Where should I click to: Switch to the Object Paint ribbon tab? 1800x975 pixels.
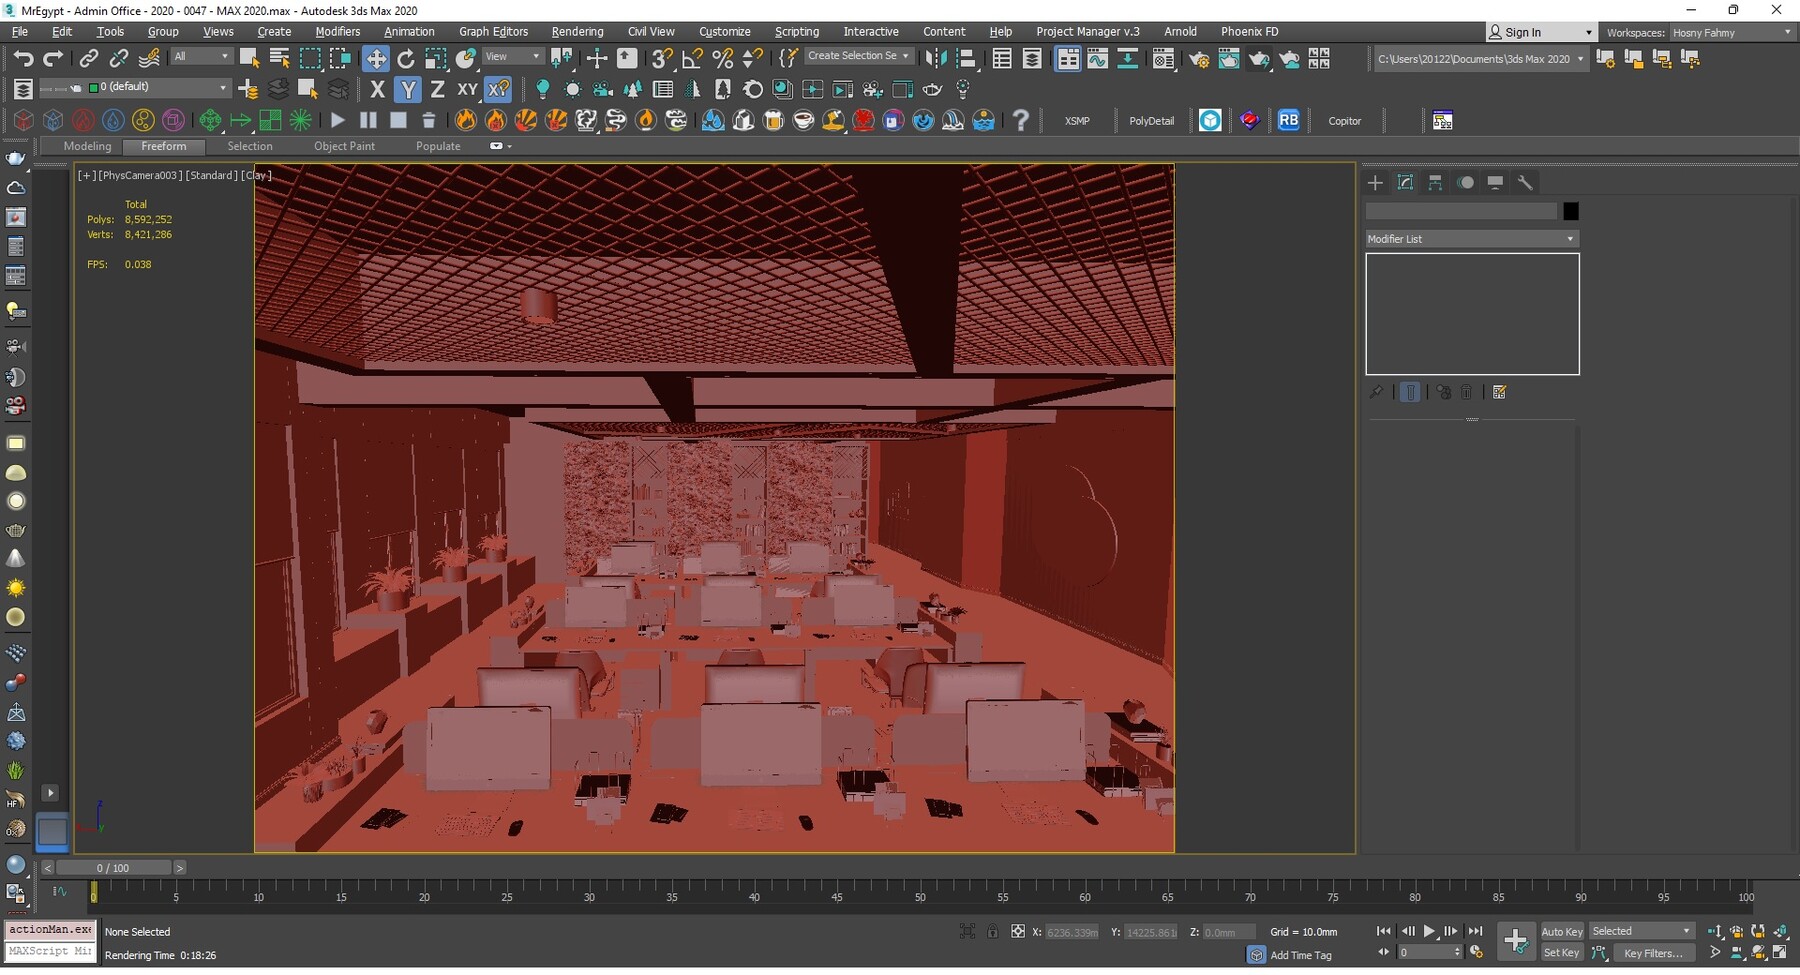pyautogui.click(x=344, y=146)
